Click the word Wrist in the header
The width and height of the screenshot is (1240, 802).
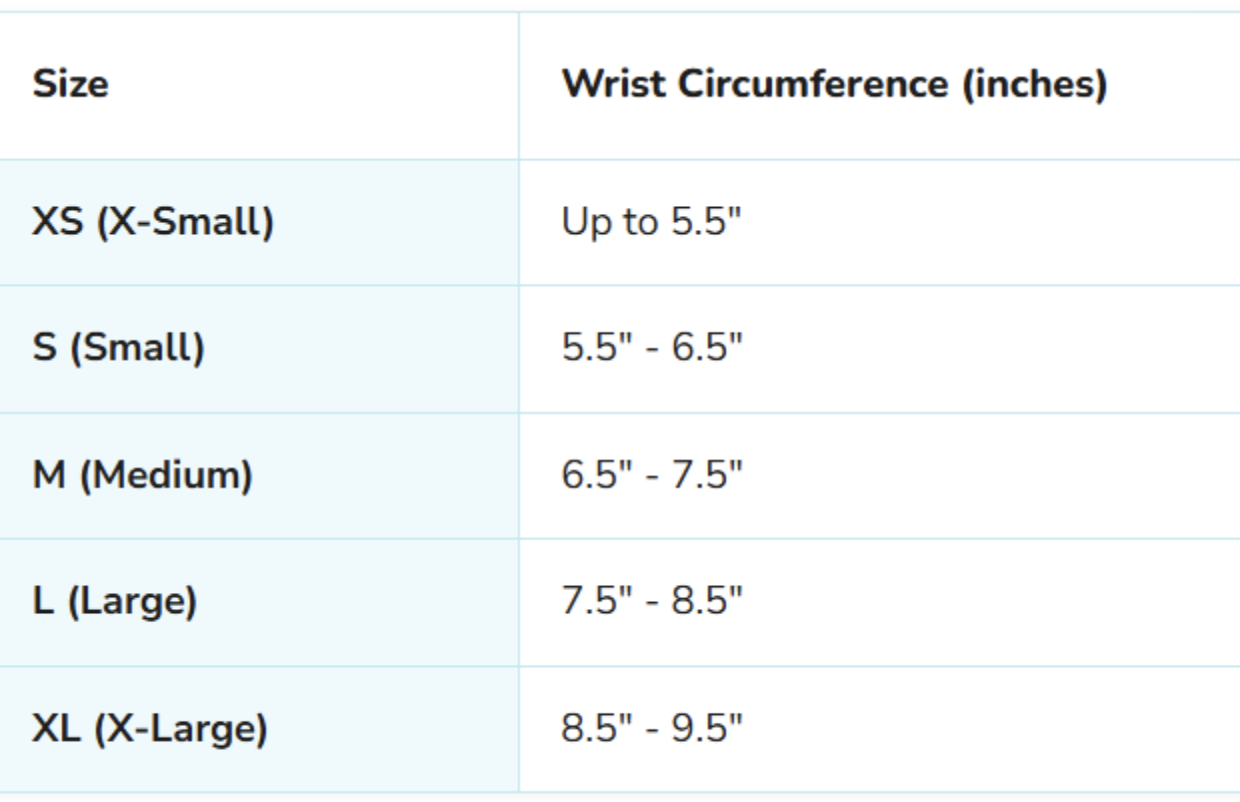pos(614,84)
